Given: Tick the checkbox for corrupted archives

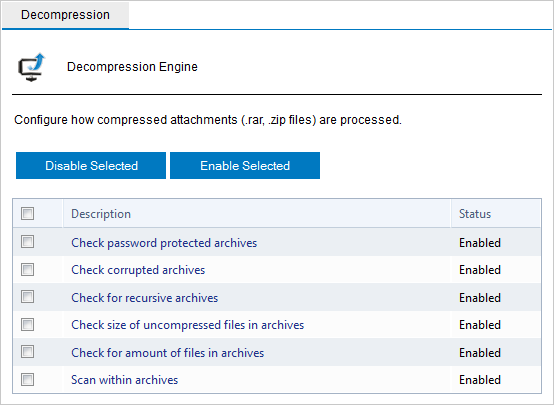Looking at the screenshot, I should [x=28, y=270].
